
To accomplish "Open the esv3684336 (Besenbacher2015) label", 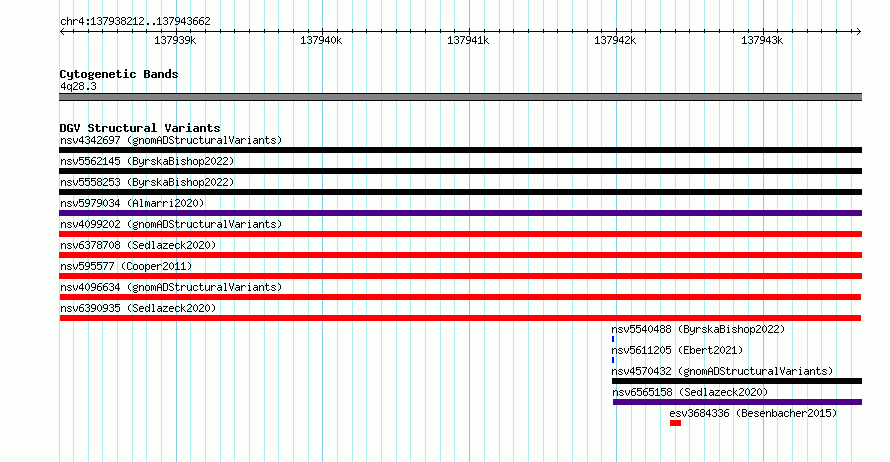I will coord(753,413).
